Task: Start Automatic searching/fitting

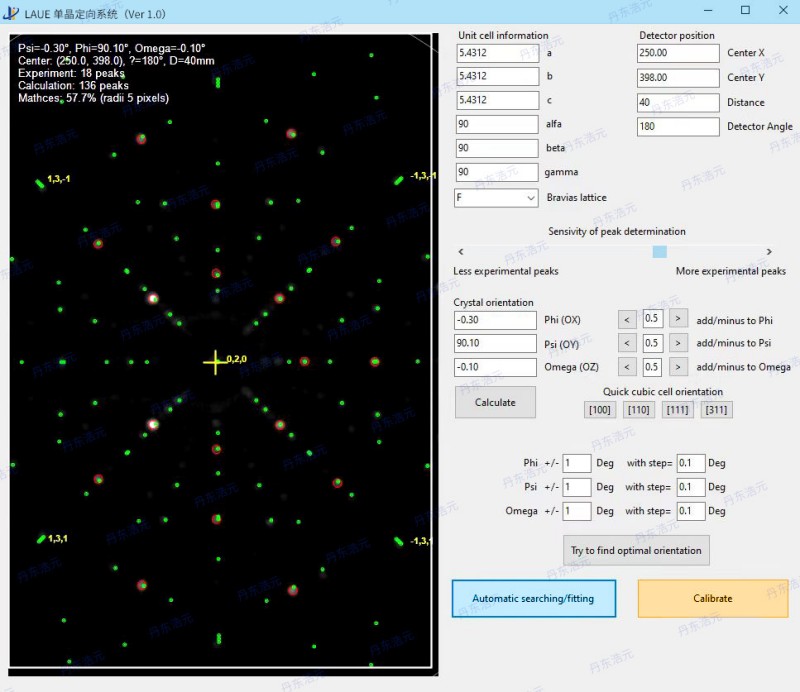Action: click(x=532, y=598)
